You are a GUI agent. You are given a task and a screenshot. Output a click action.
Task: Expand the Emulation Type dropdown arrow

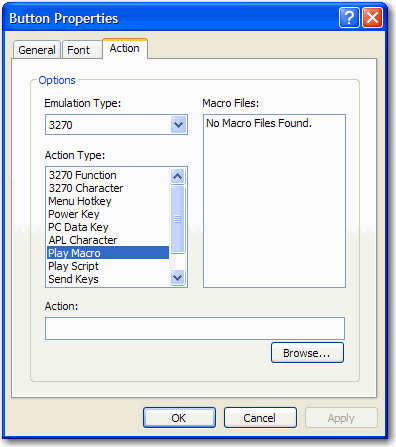click(178, 125)
